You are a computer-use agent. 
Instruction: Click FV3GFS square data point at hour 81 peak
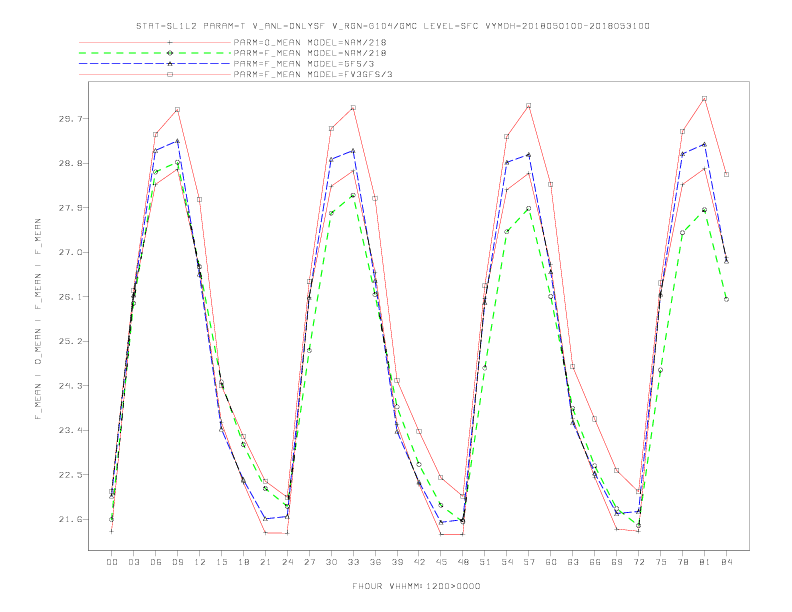click(x=704, y=98)
